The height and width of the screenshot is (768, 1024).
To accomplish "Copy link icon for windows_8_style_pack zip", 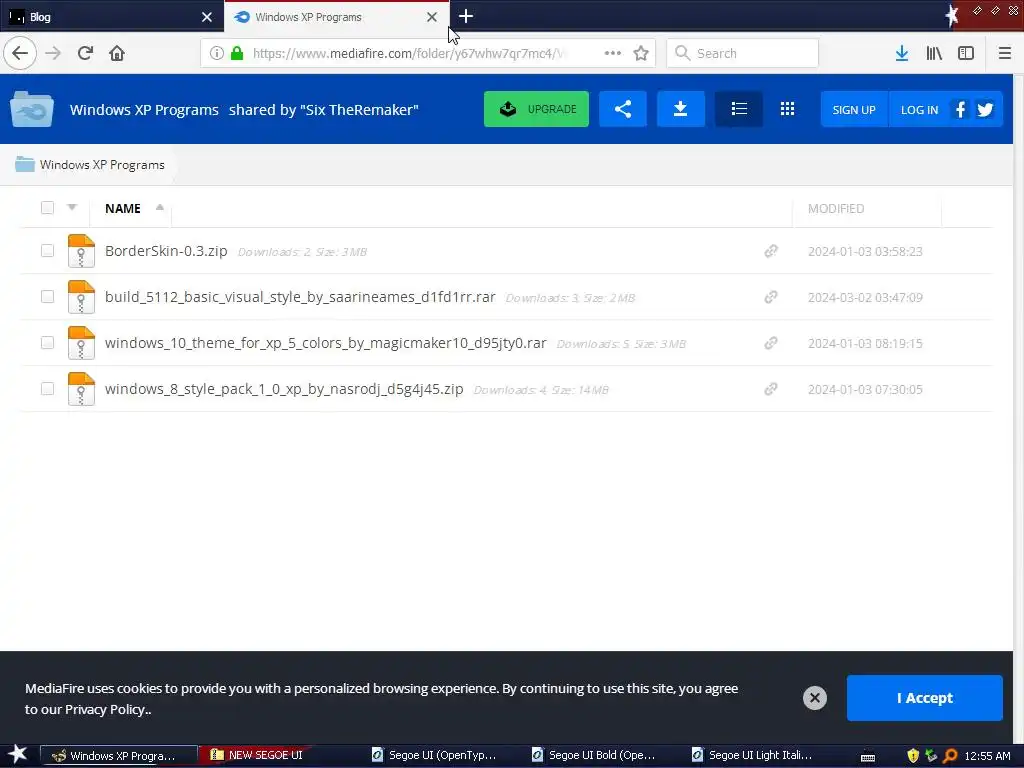I will pos(771,389).
